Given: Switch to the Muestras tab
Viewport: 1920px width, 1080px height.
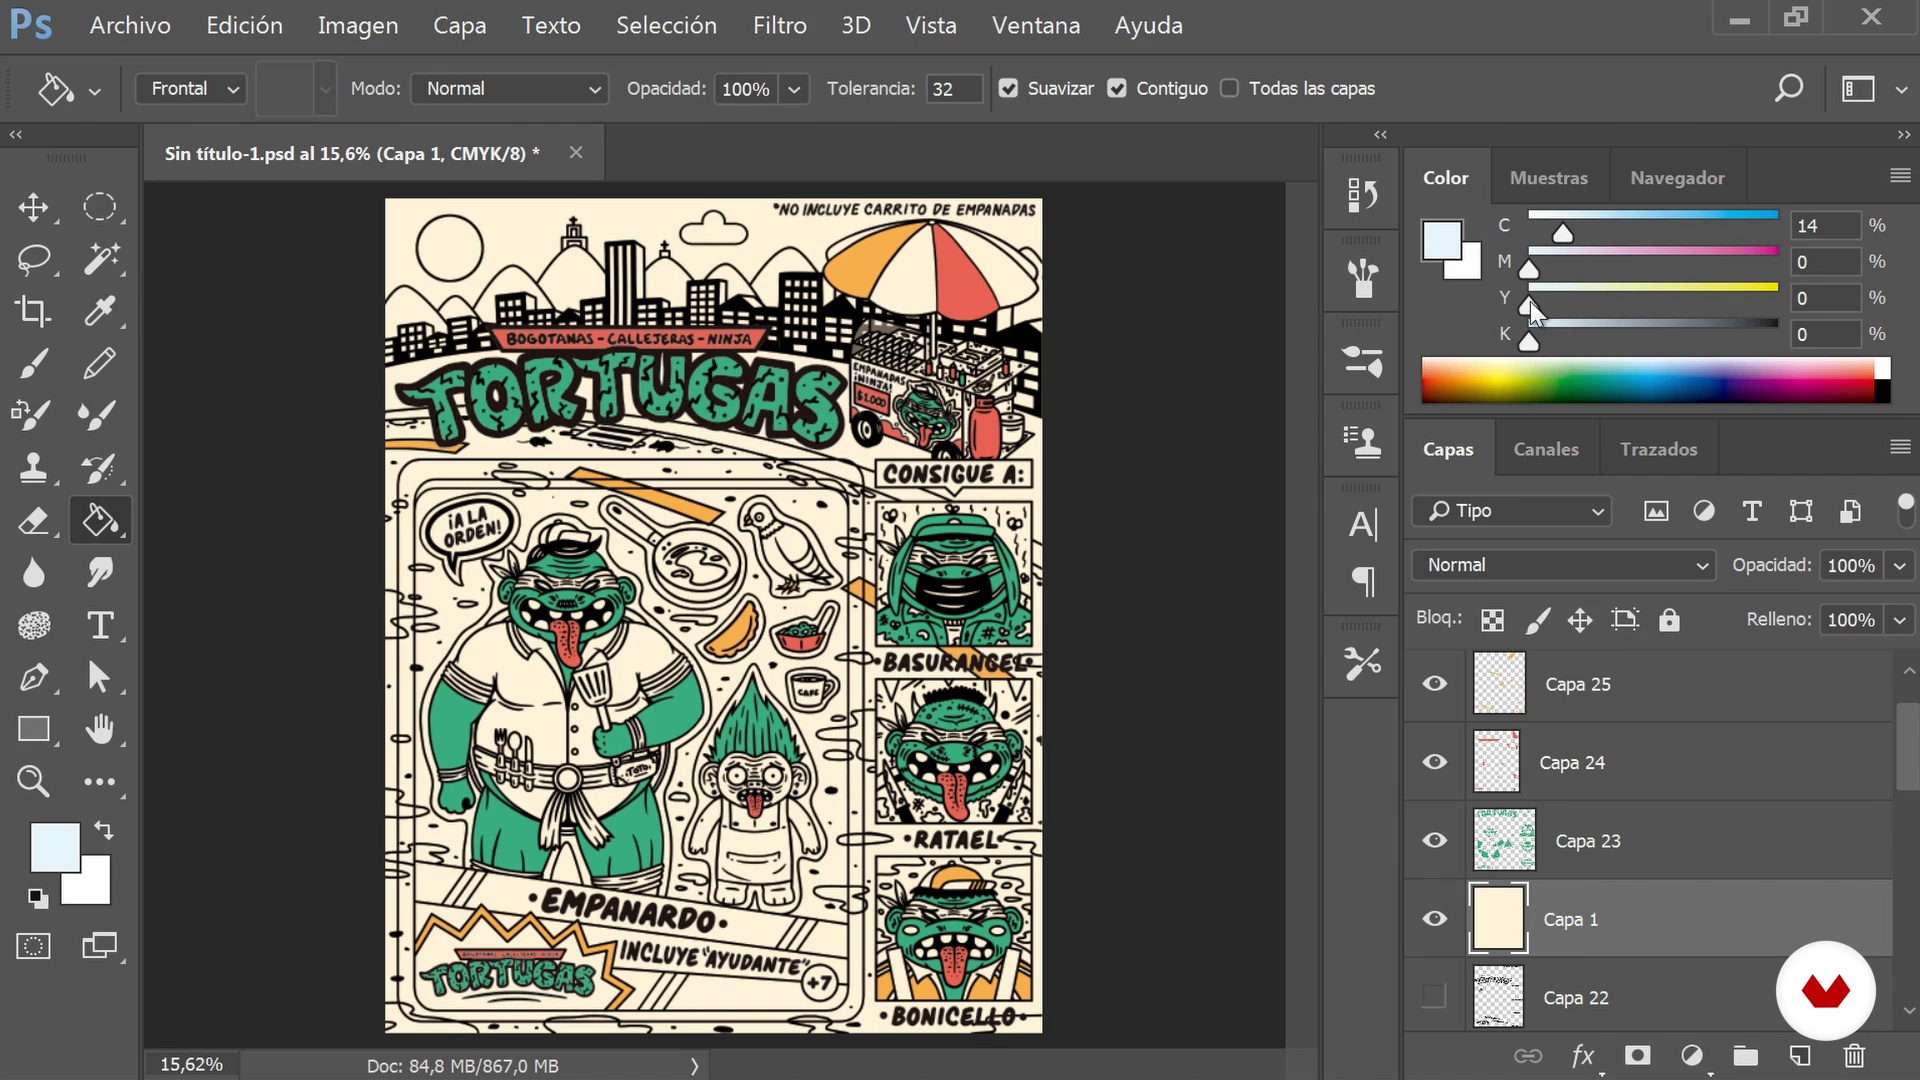Looking at the screenshot, I should pyautogui.click(x=1548, y=178).
